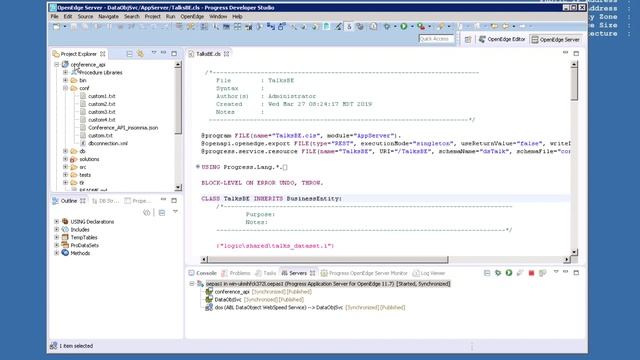Image resolution: width=640 pixels, height=360 pixels.
Task: Expand Includes node in Outline
Action: [57, 229]
